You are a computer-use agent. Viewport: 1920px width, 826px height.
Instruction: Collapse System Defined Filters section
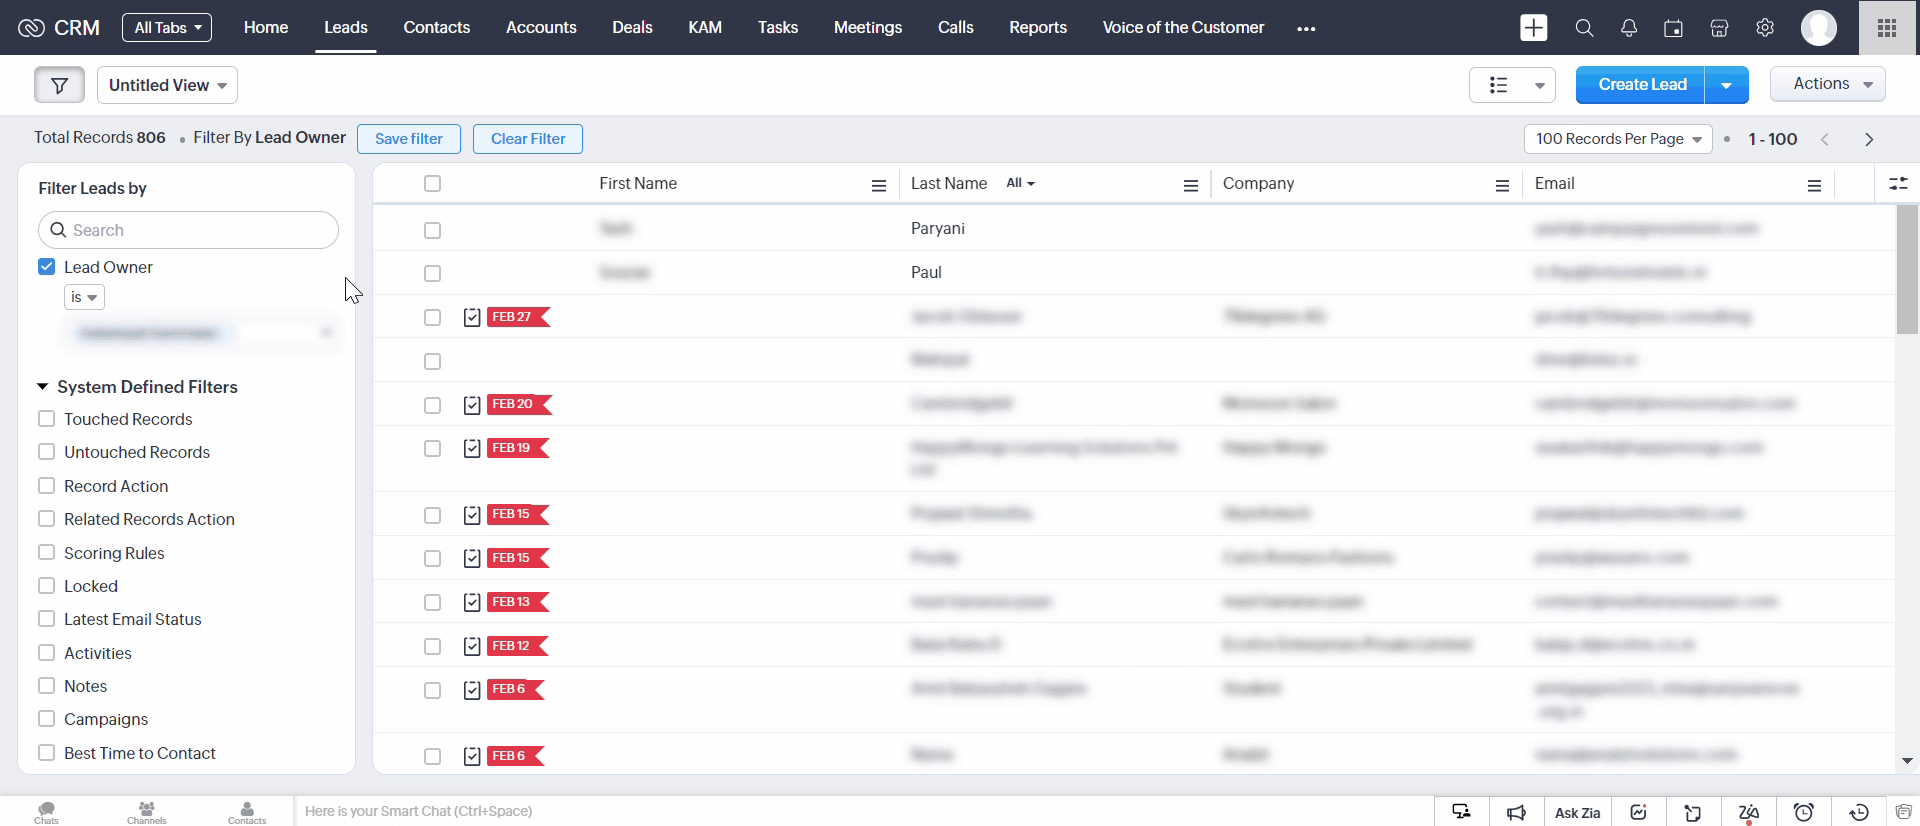pyautogui.click(x=43, y=387)
